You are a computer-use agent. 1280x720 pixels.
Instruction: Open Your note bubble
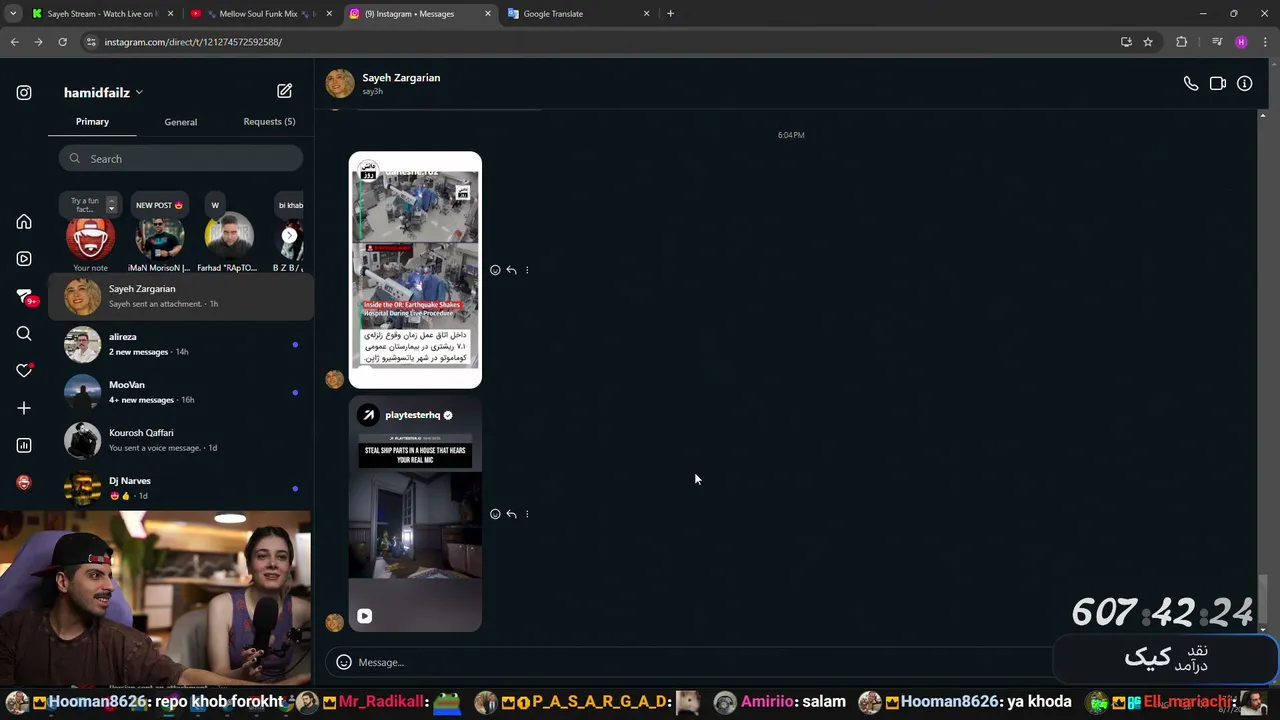point(90,233)
